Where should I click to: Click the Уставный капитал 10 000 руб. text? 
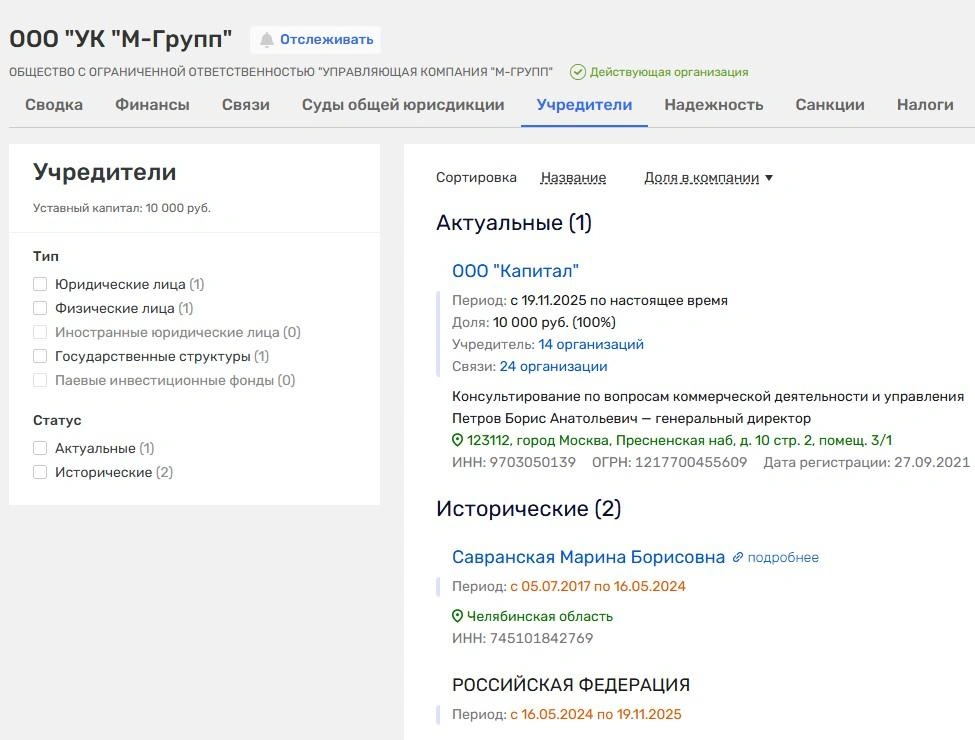click(x=122, y=208)
